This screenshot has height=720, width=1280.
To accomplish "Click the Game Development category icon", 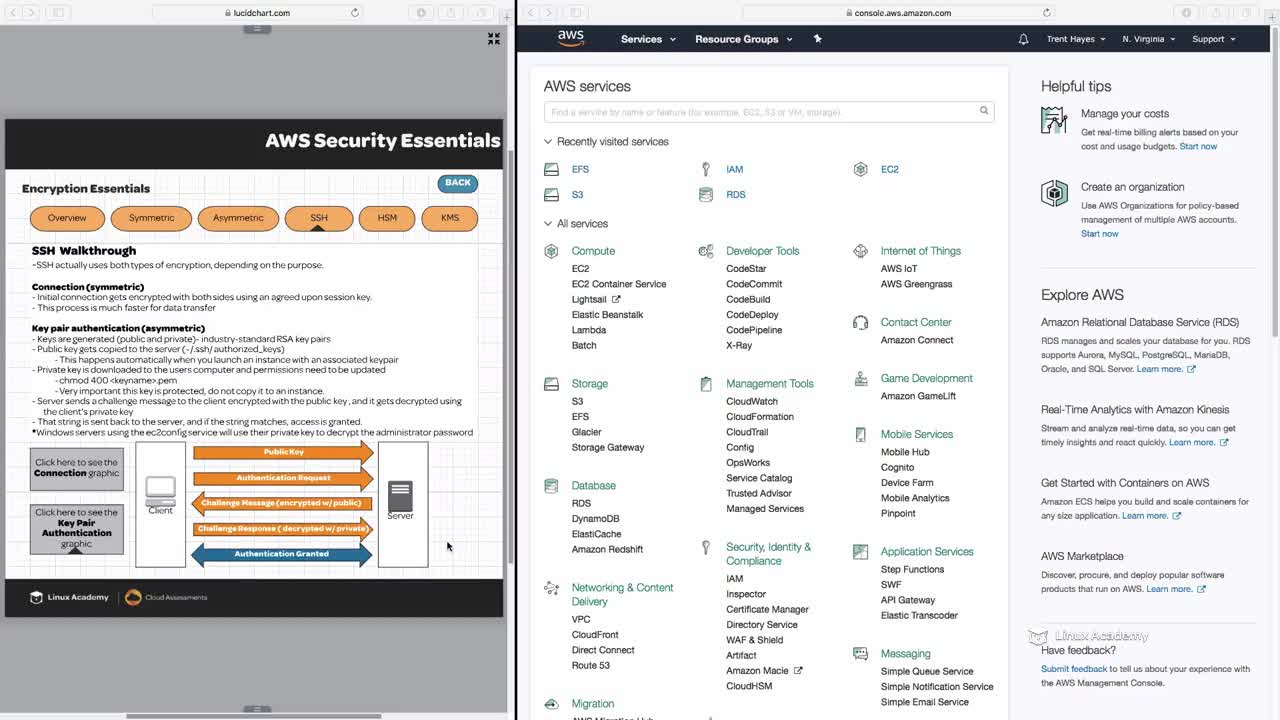I will [x=860, y=379].
